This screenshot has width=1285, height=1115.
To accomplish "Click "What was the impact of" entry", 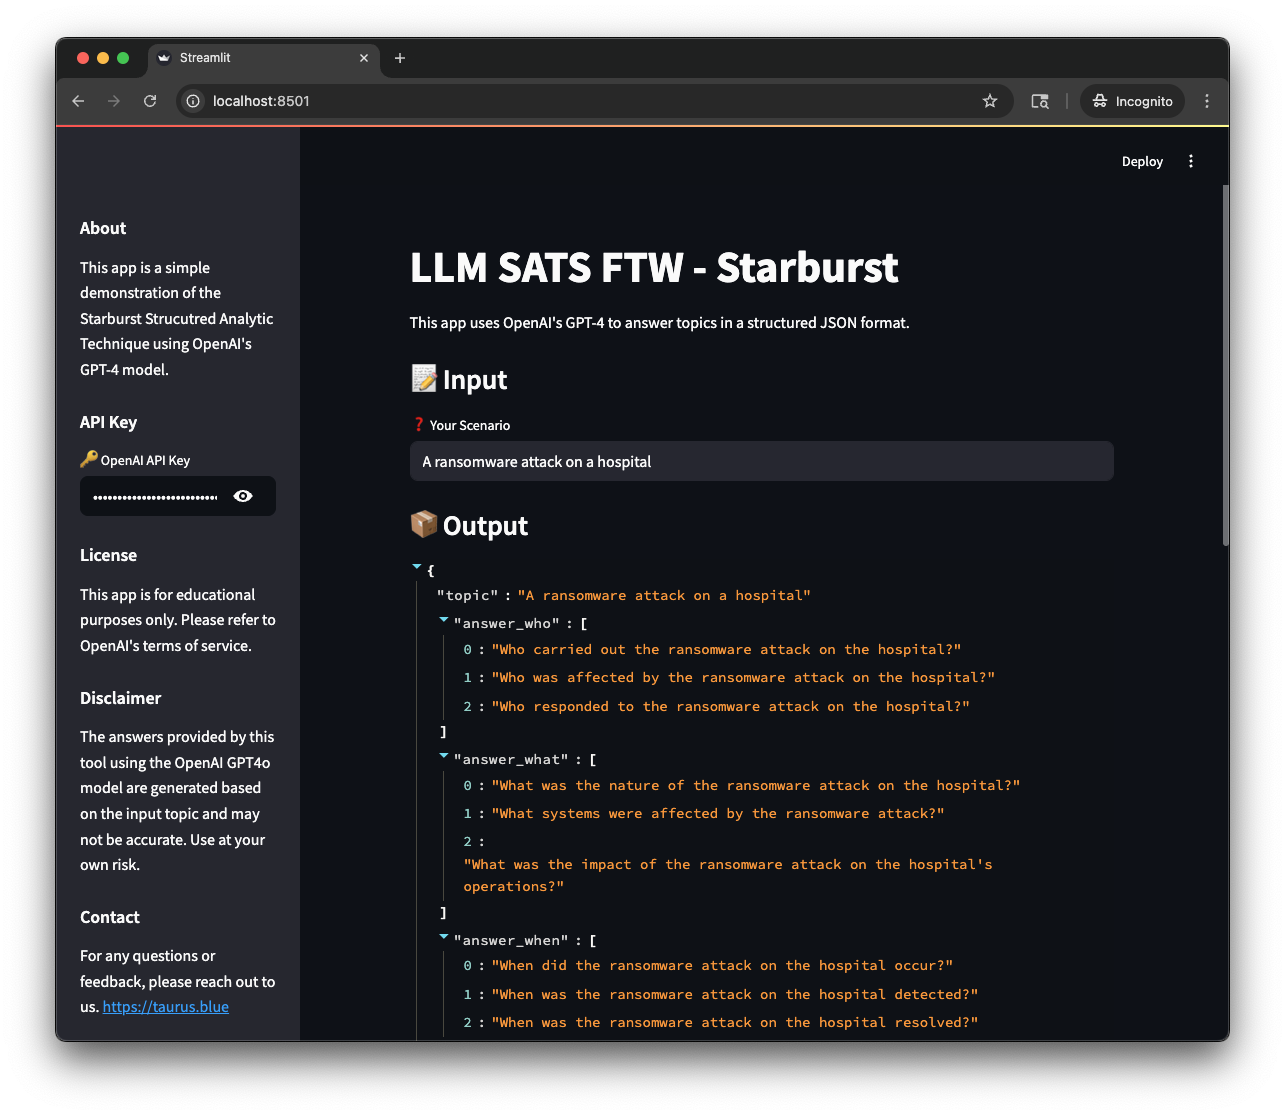I will pos(728,875).
